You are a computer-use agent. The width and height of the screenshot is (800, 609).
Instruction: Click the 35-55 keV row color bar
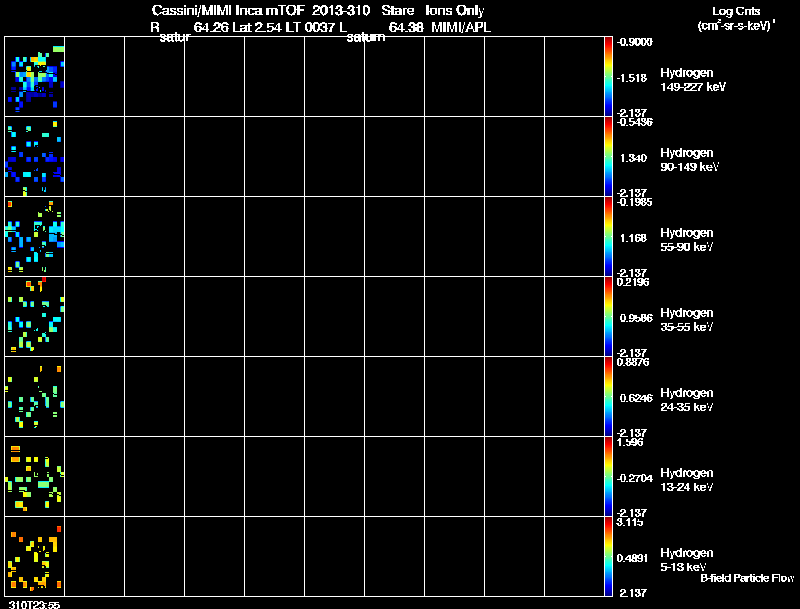click(608, 317)
